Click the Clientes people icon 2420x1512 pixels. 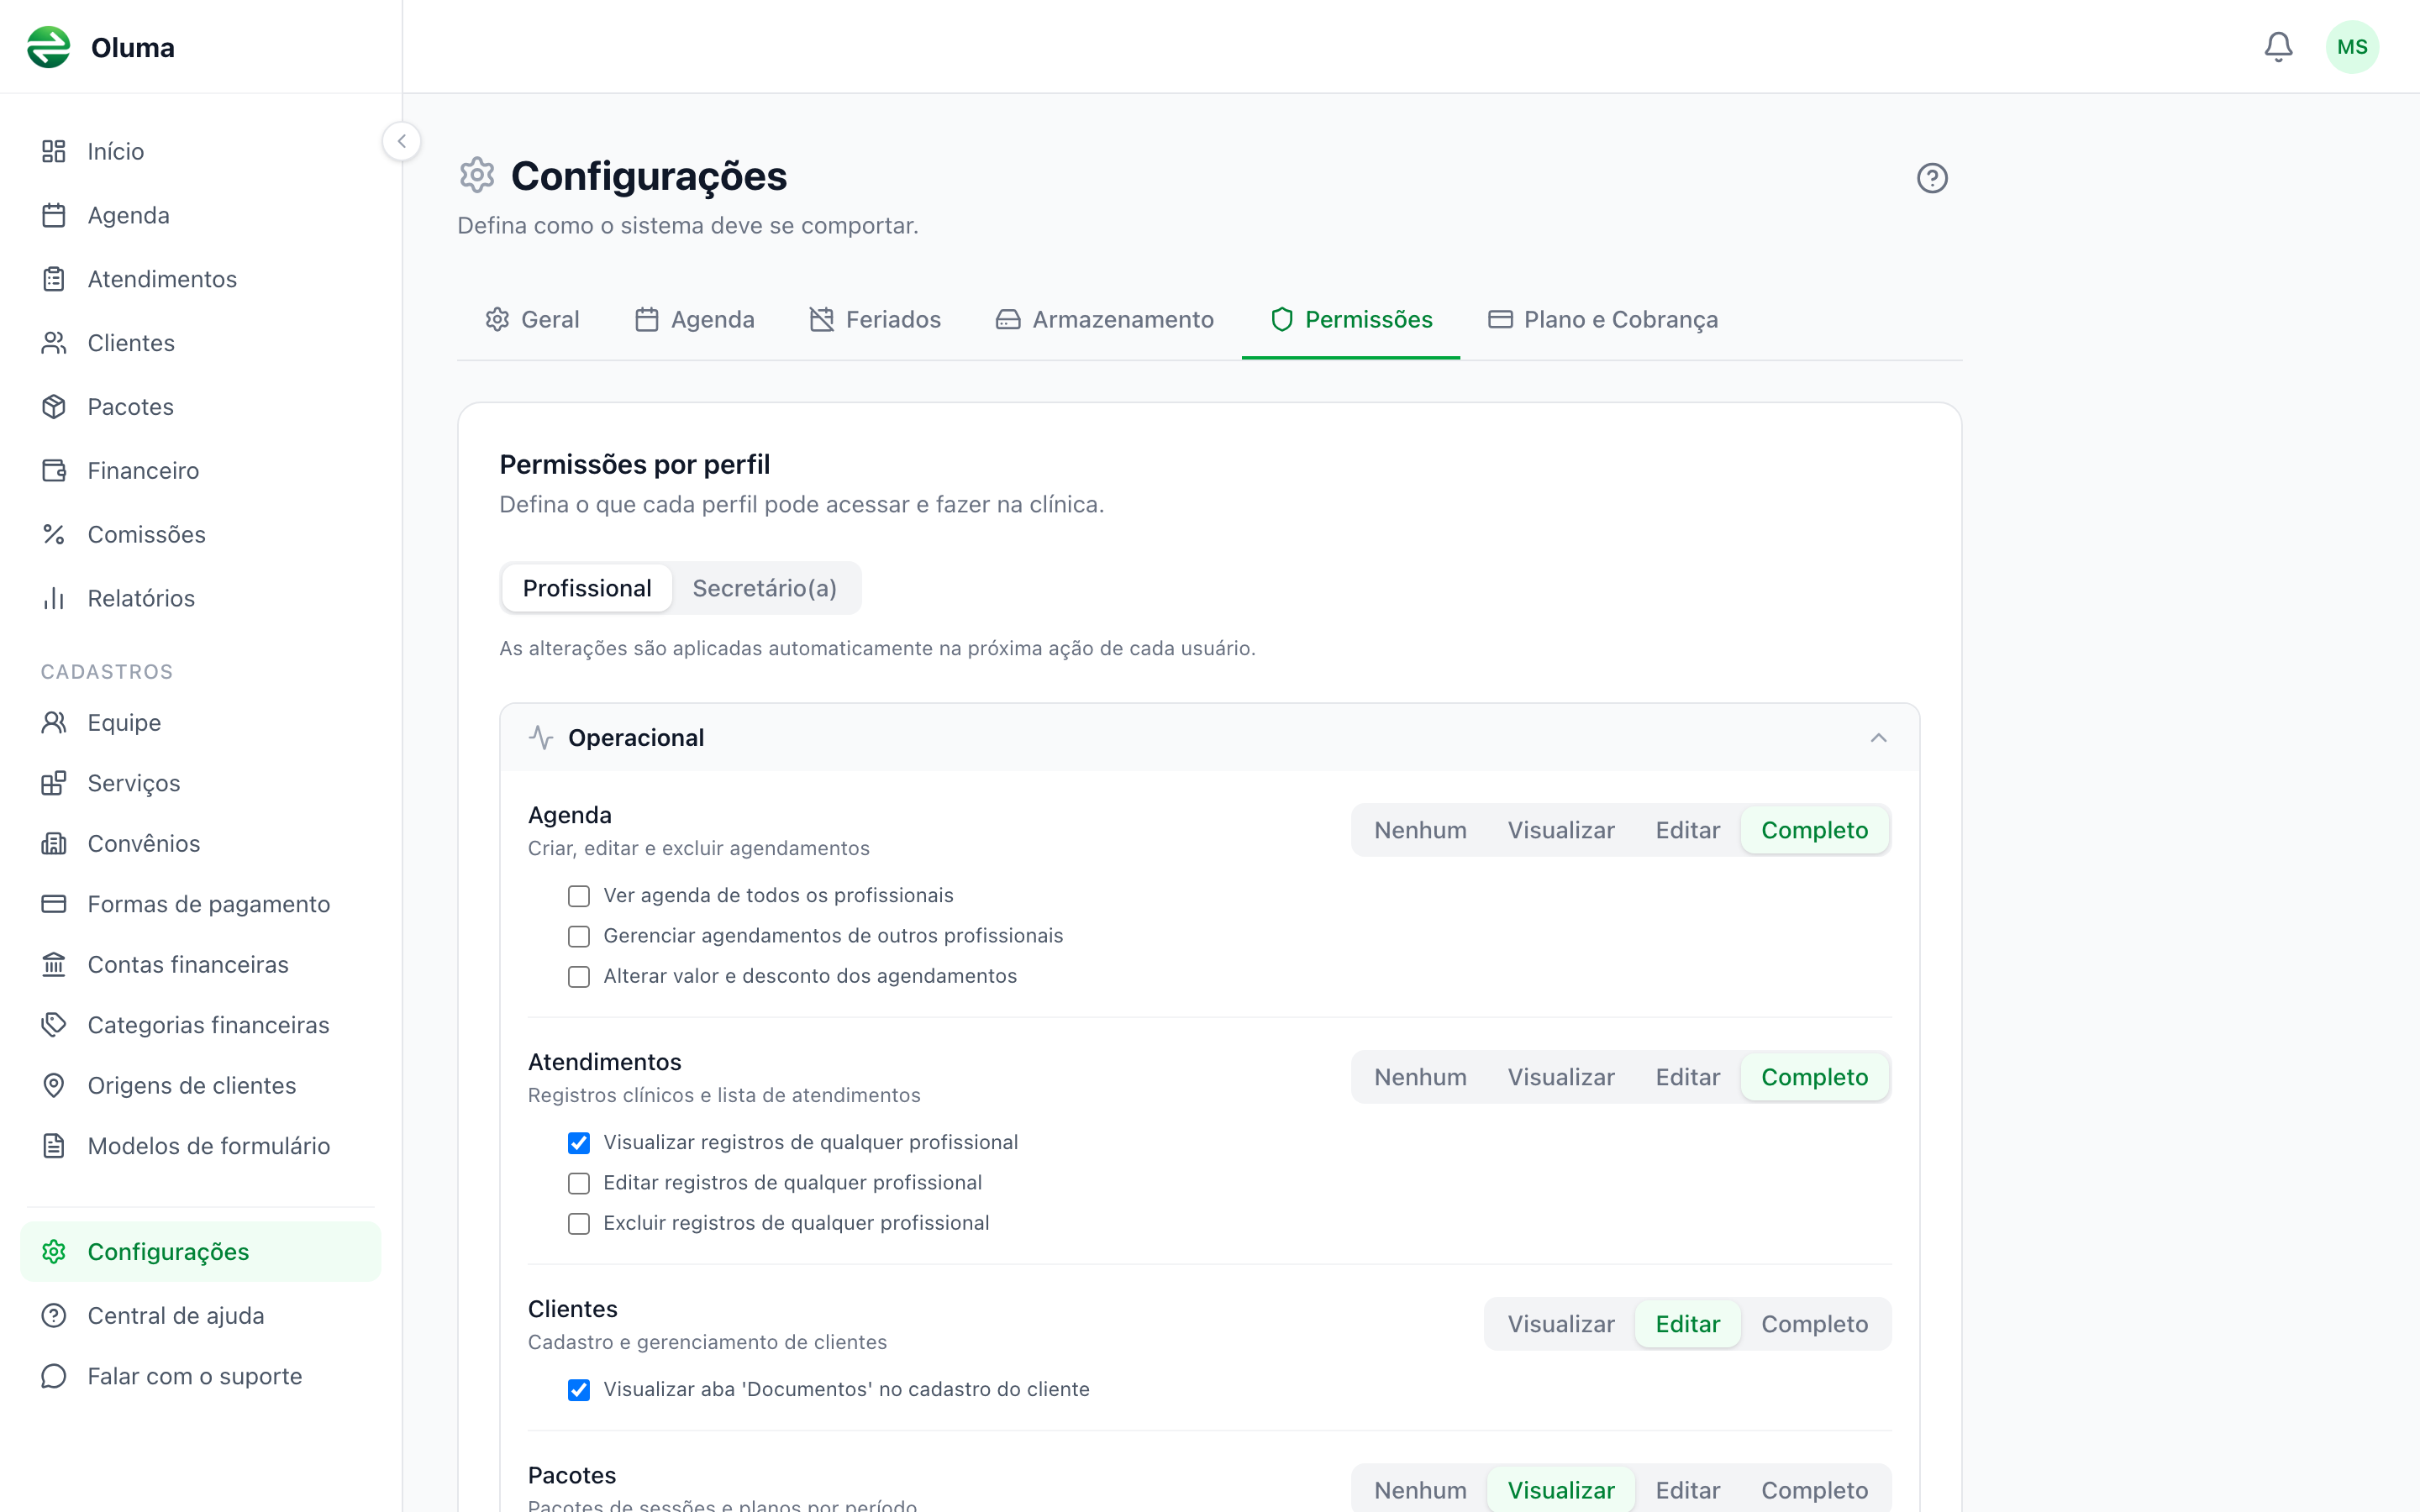point(54,343)
